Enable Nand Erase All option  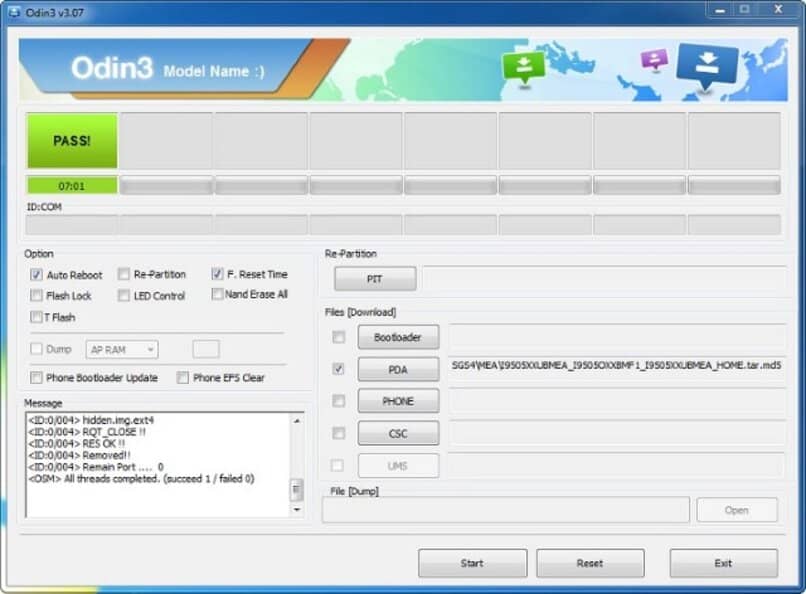pyautogui.click(x=217, y=294)
